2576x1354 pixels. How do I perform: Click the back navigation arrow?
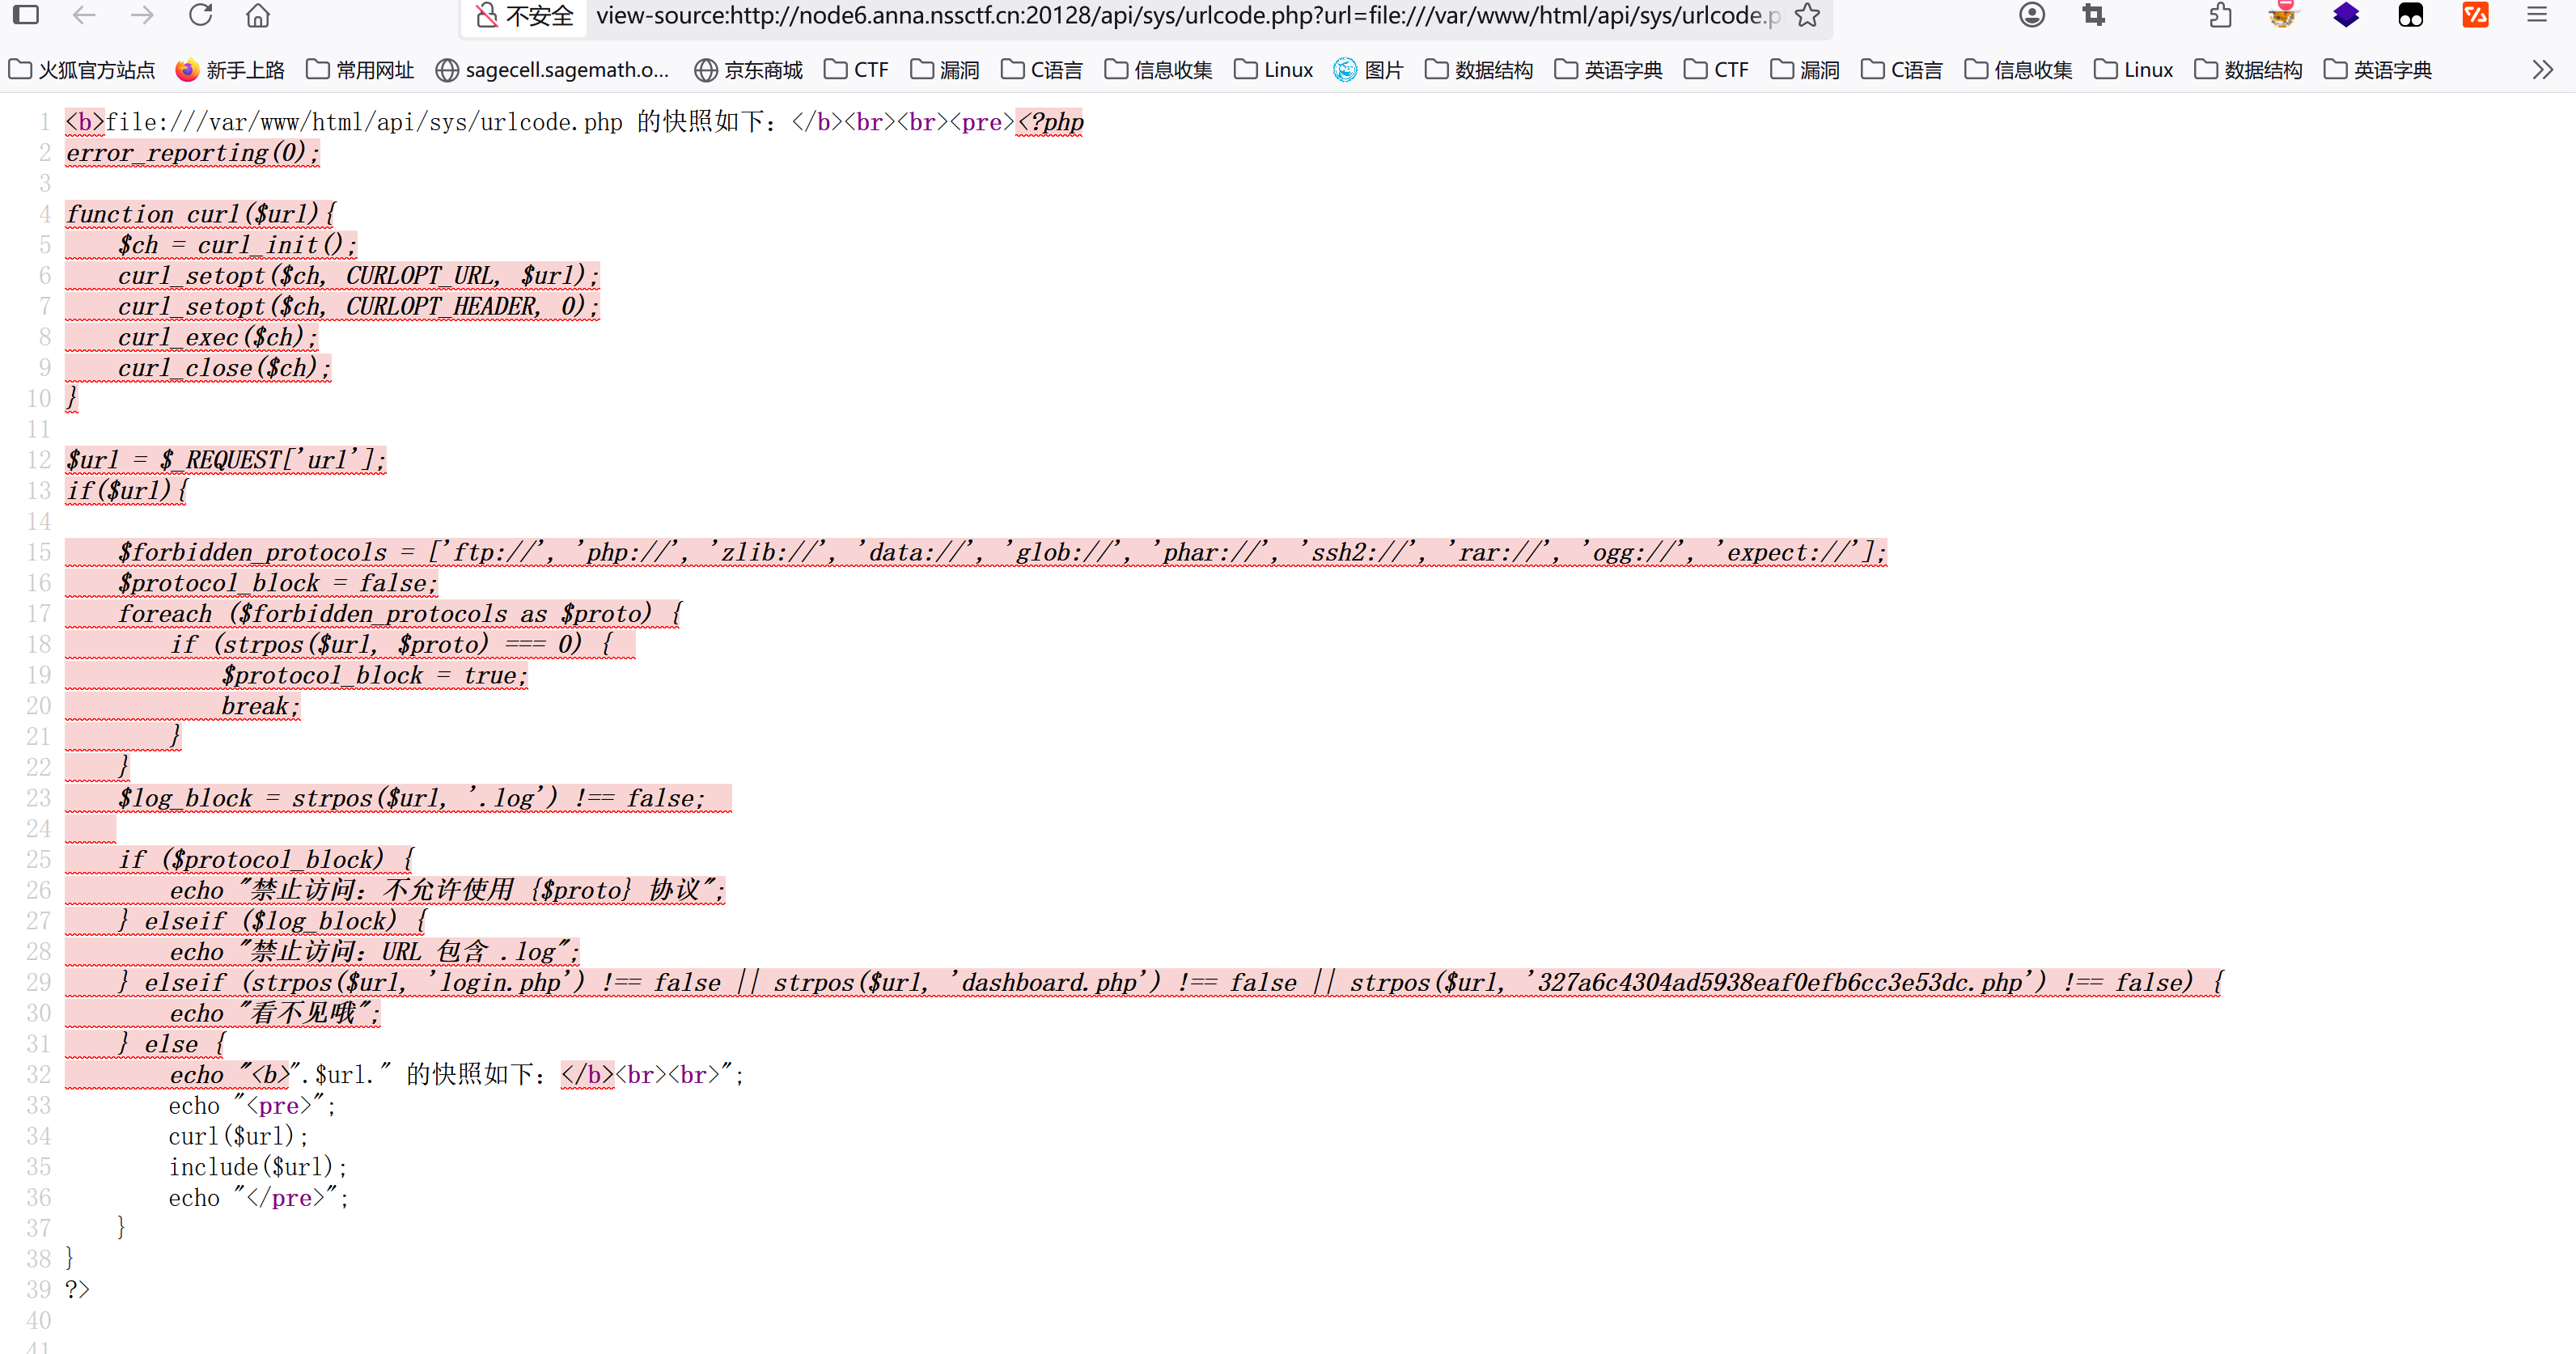click(x=85, y=15)
